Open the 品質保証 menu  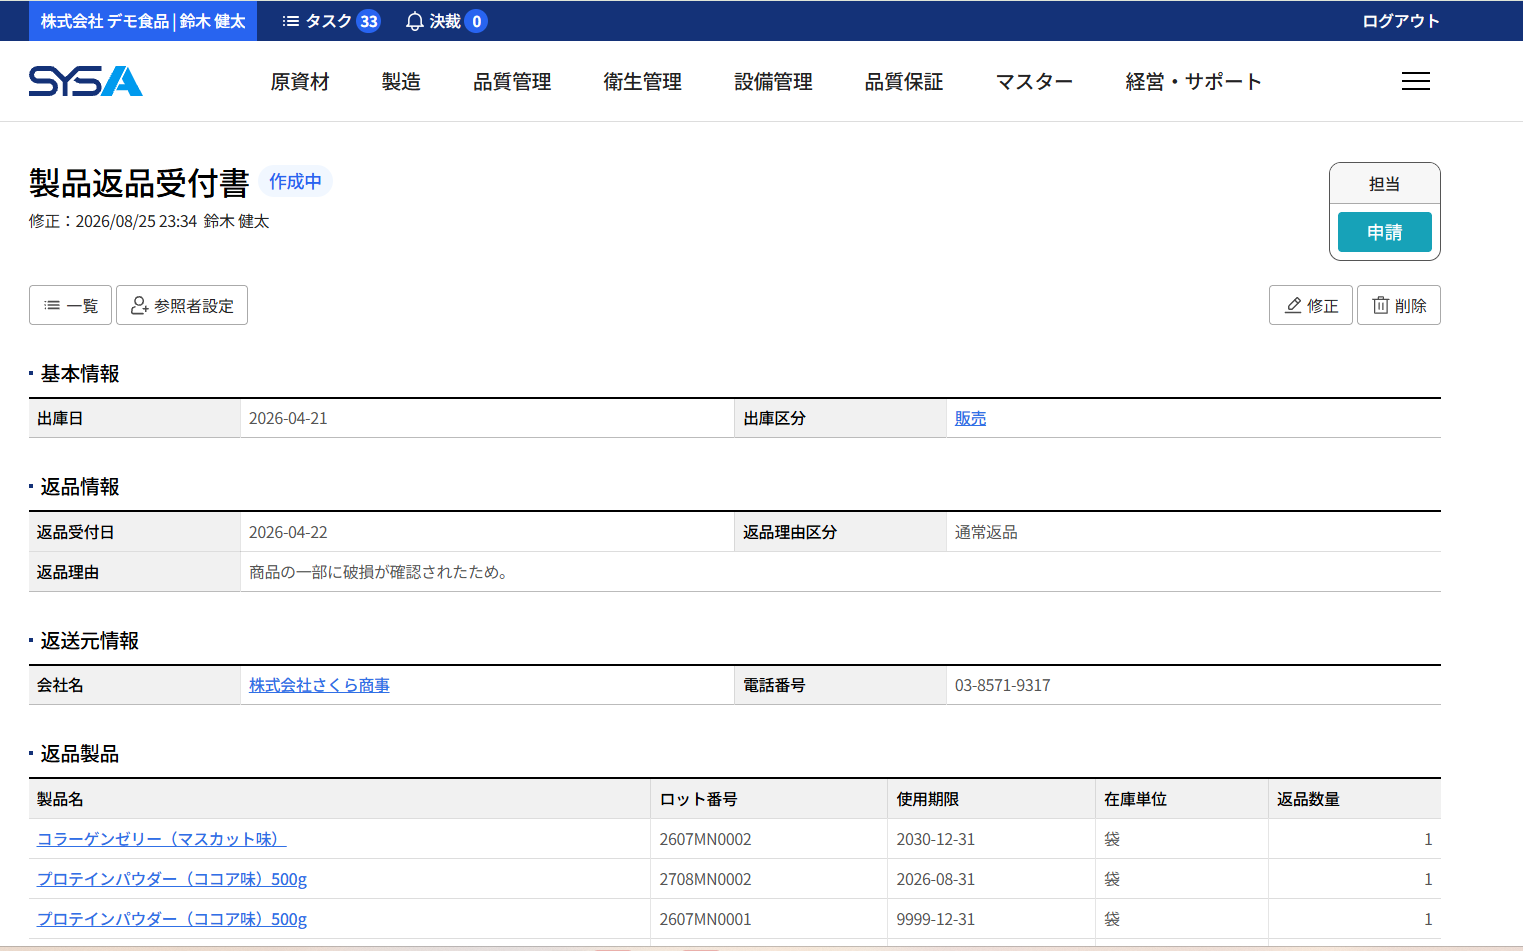pos(904,82)
